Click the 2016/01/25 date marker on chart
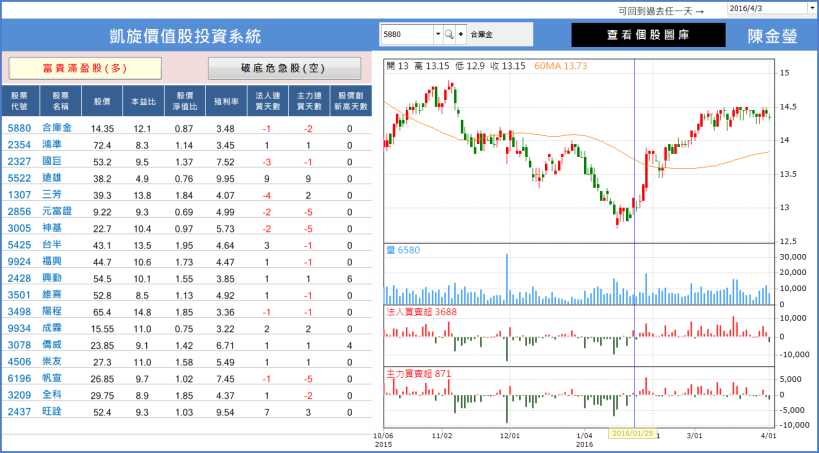The height and width of the screenshot is (453, 819). pyautogui.click(x=633, y=433)
